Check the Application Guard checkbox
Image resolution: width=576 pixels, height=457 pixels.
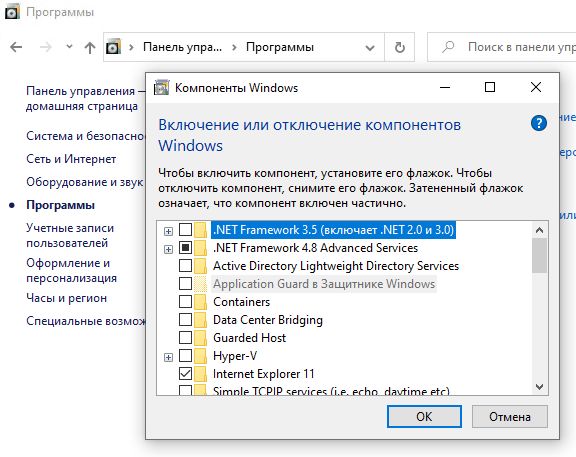(185, 284)
